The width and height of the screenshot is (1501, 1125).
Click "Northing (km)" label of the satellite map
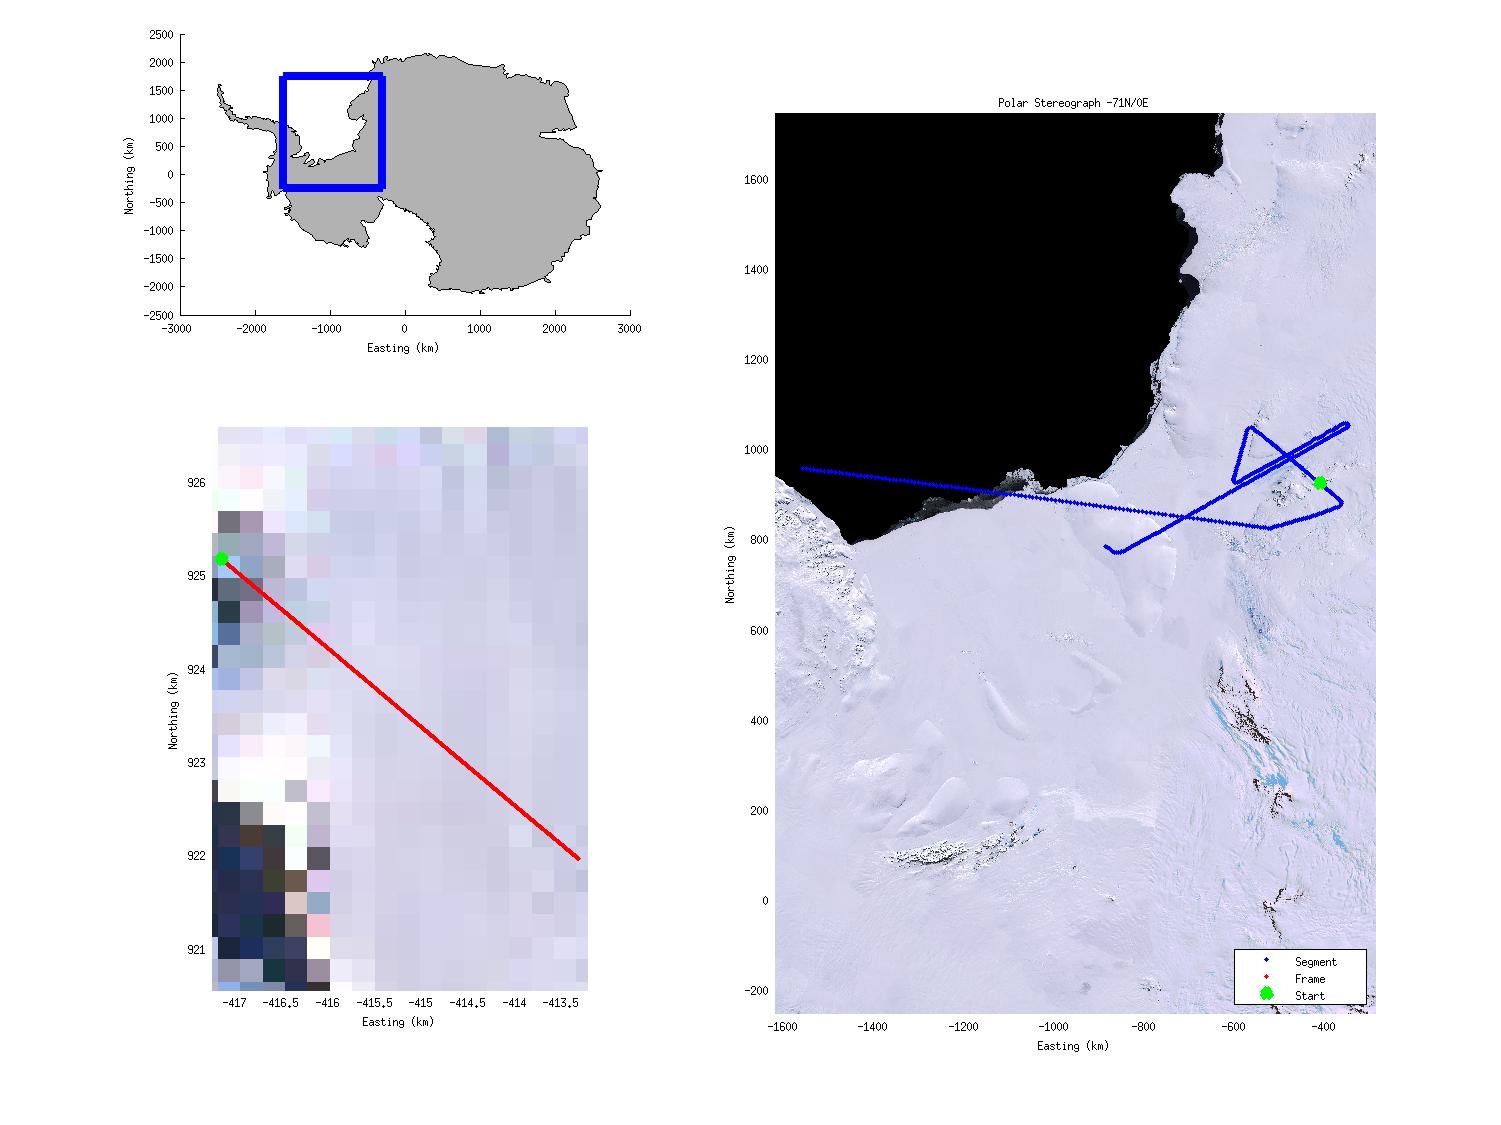click(x=731, y=565)
